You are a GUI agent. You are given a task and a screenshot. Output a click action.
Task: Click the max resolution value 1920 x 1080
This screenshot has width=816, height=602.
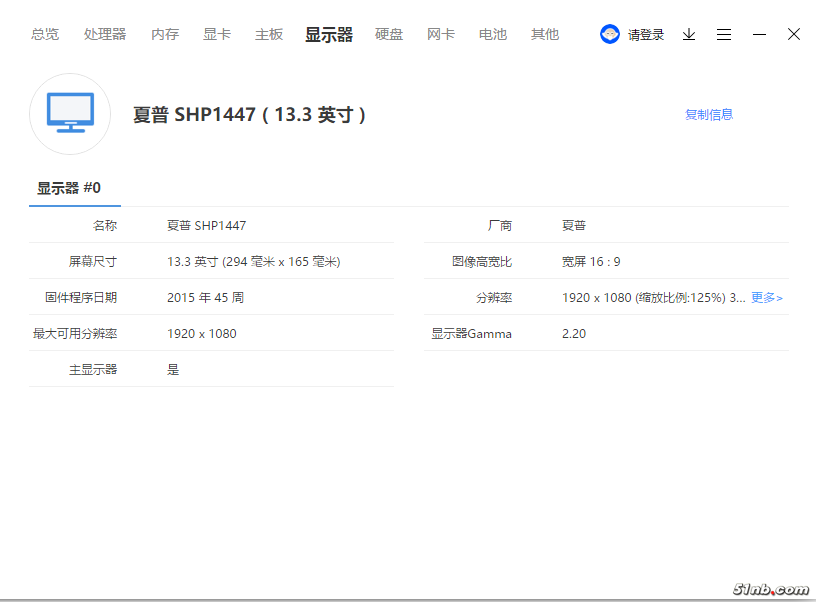coord(202,334)
